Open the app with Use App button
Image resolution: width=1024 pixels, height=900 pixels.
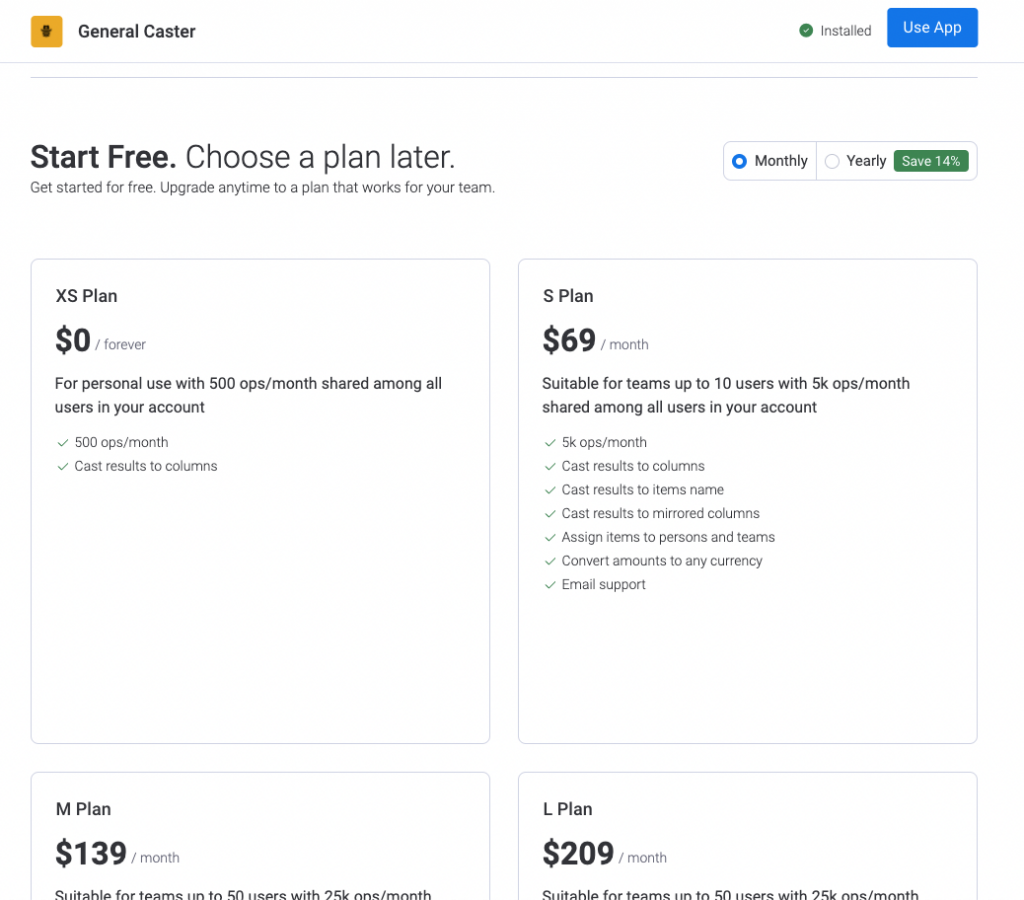point(932,27)
